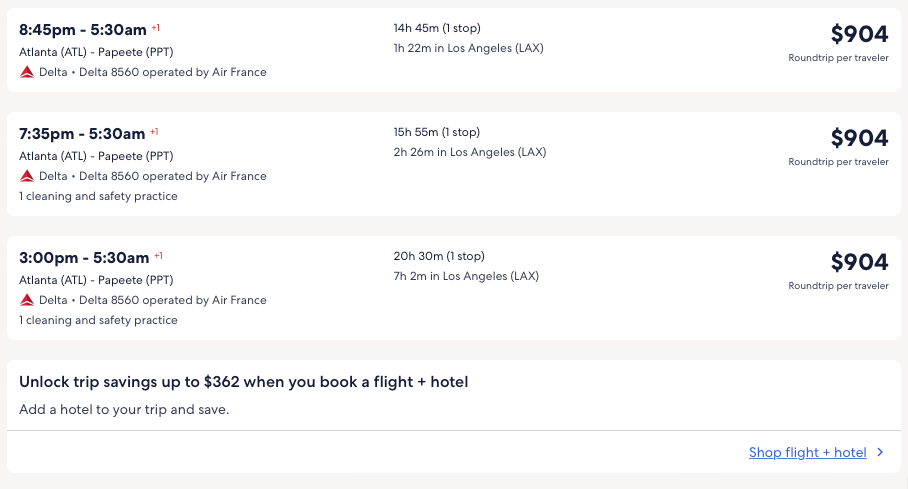Viewport: 908px width, 489px height.
Task: Click the Unlock trip savings up to $362 heading
Action: pos(244,382)
